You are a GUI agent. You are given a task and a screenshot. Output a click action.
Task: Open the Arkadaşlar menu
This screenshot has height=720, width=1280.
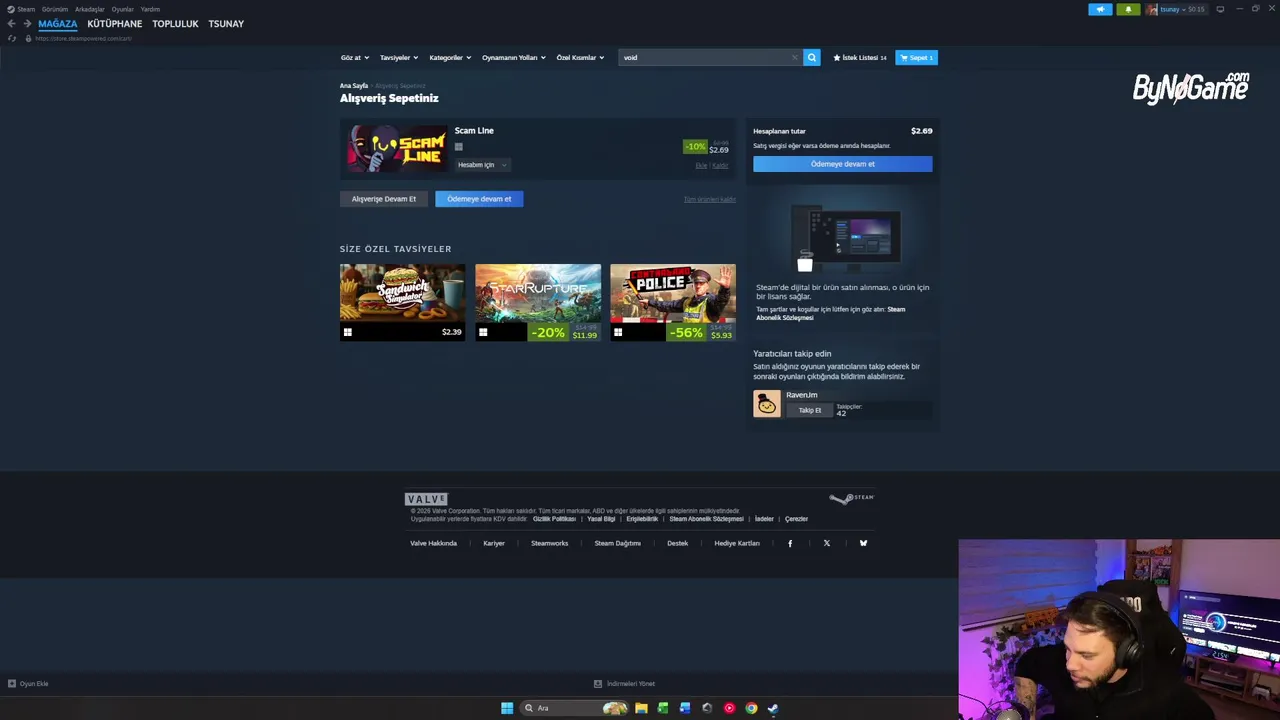tap(90, 9)
